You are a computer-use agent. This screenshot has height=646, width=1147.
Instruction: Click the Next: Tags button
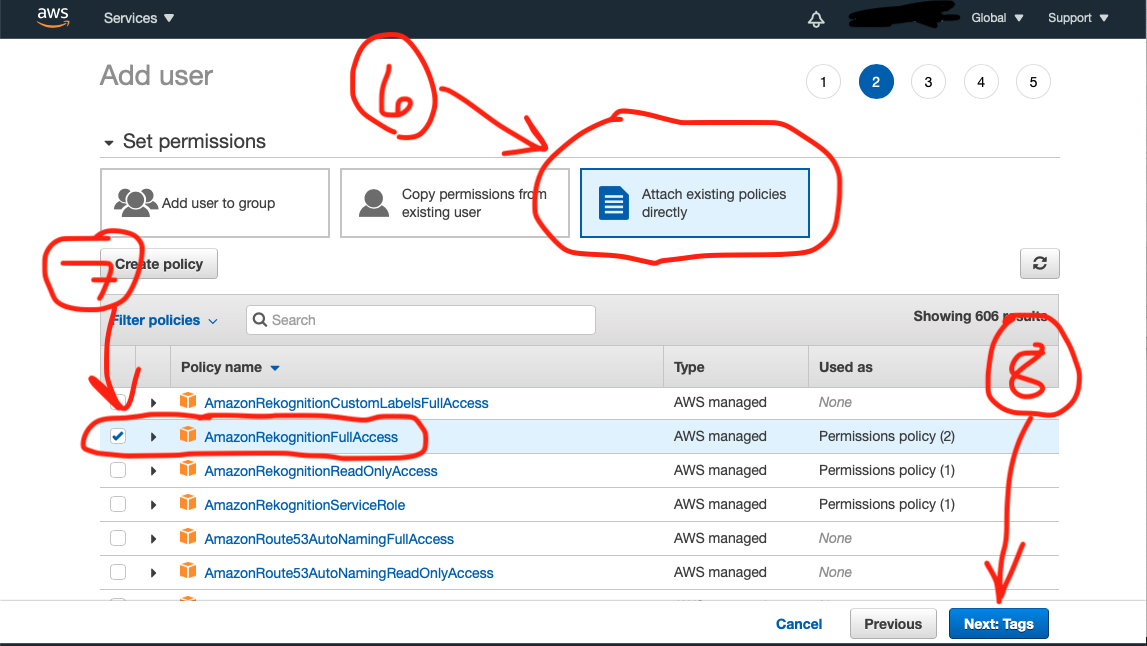(x=999, y=624)
